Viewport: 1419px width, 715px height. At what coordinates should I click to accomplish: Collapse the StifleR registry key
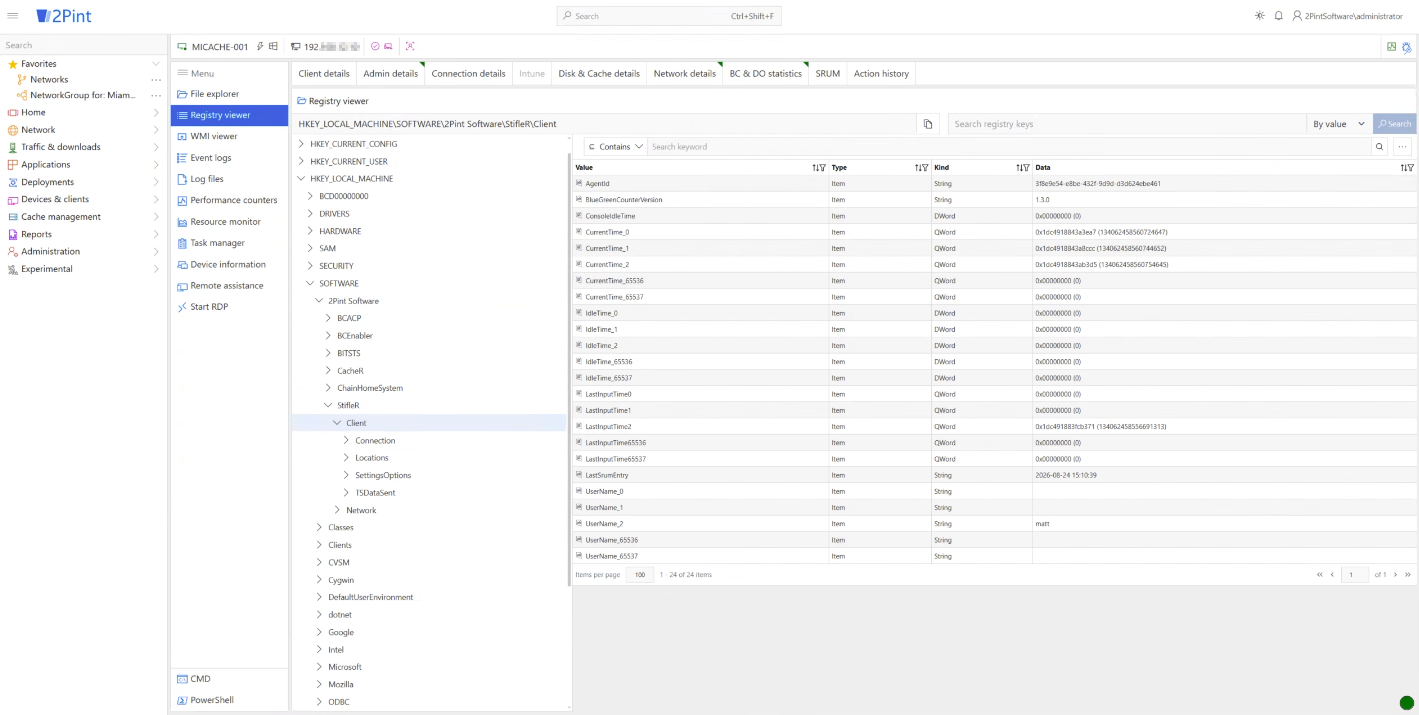tap(329, 406)
